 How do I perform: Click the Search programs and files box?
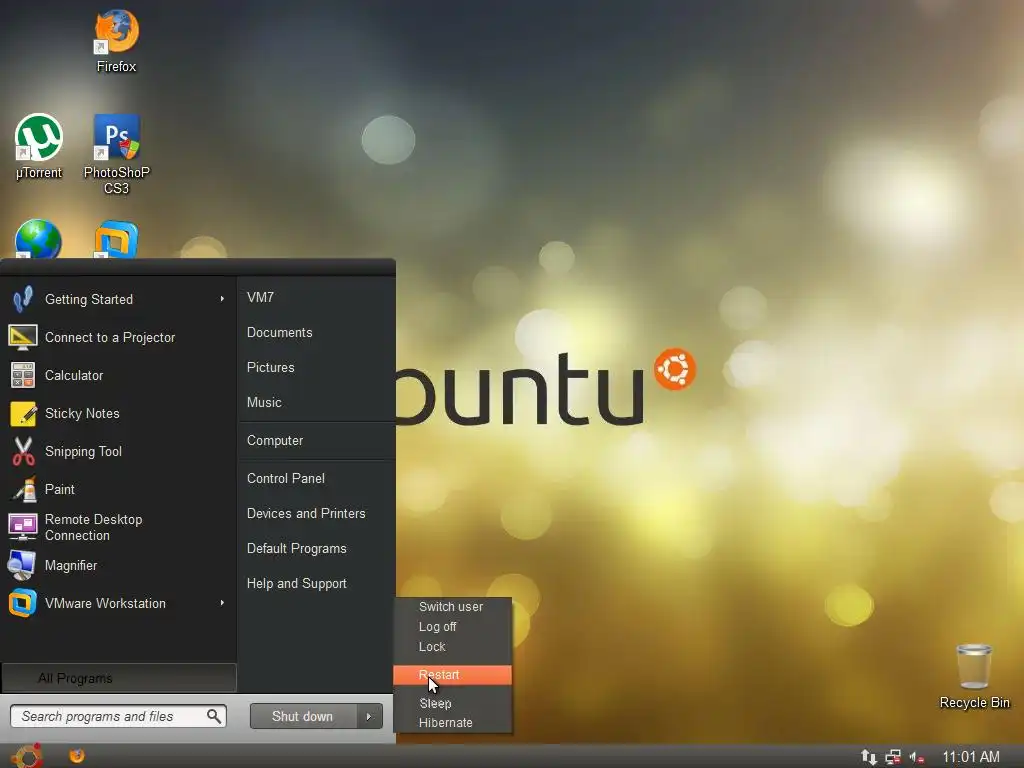pyautogui.click(x=118, y=716)
